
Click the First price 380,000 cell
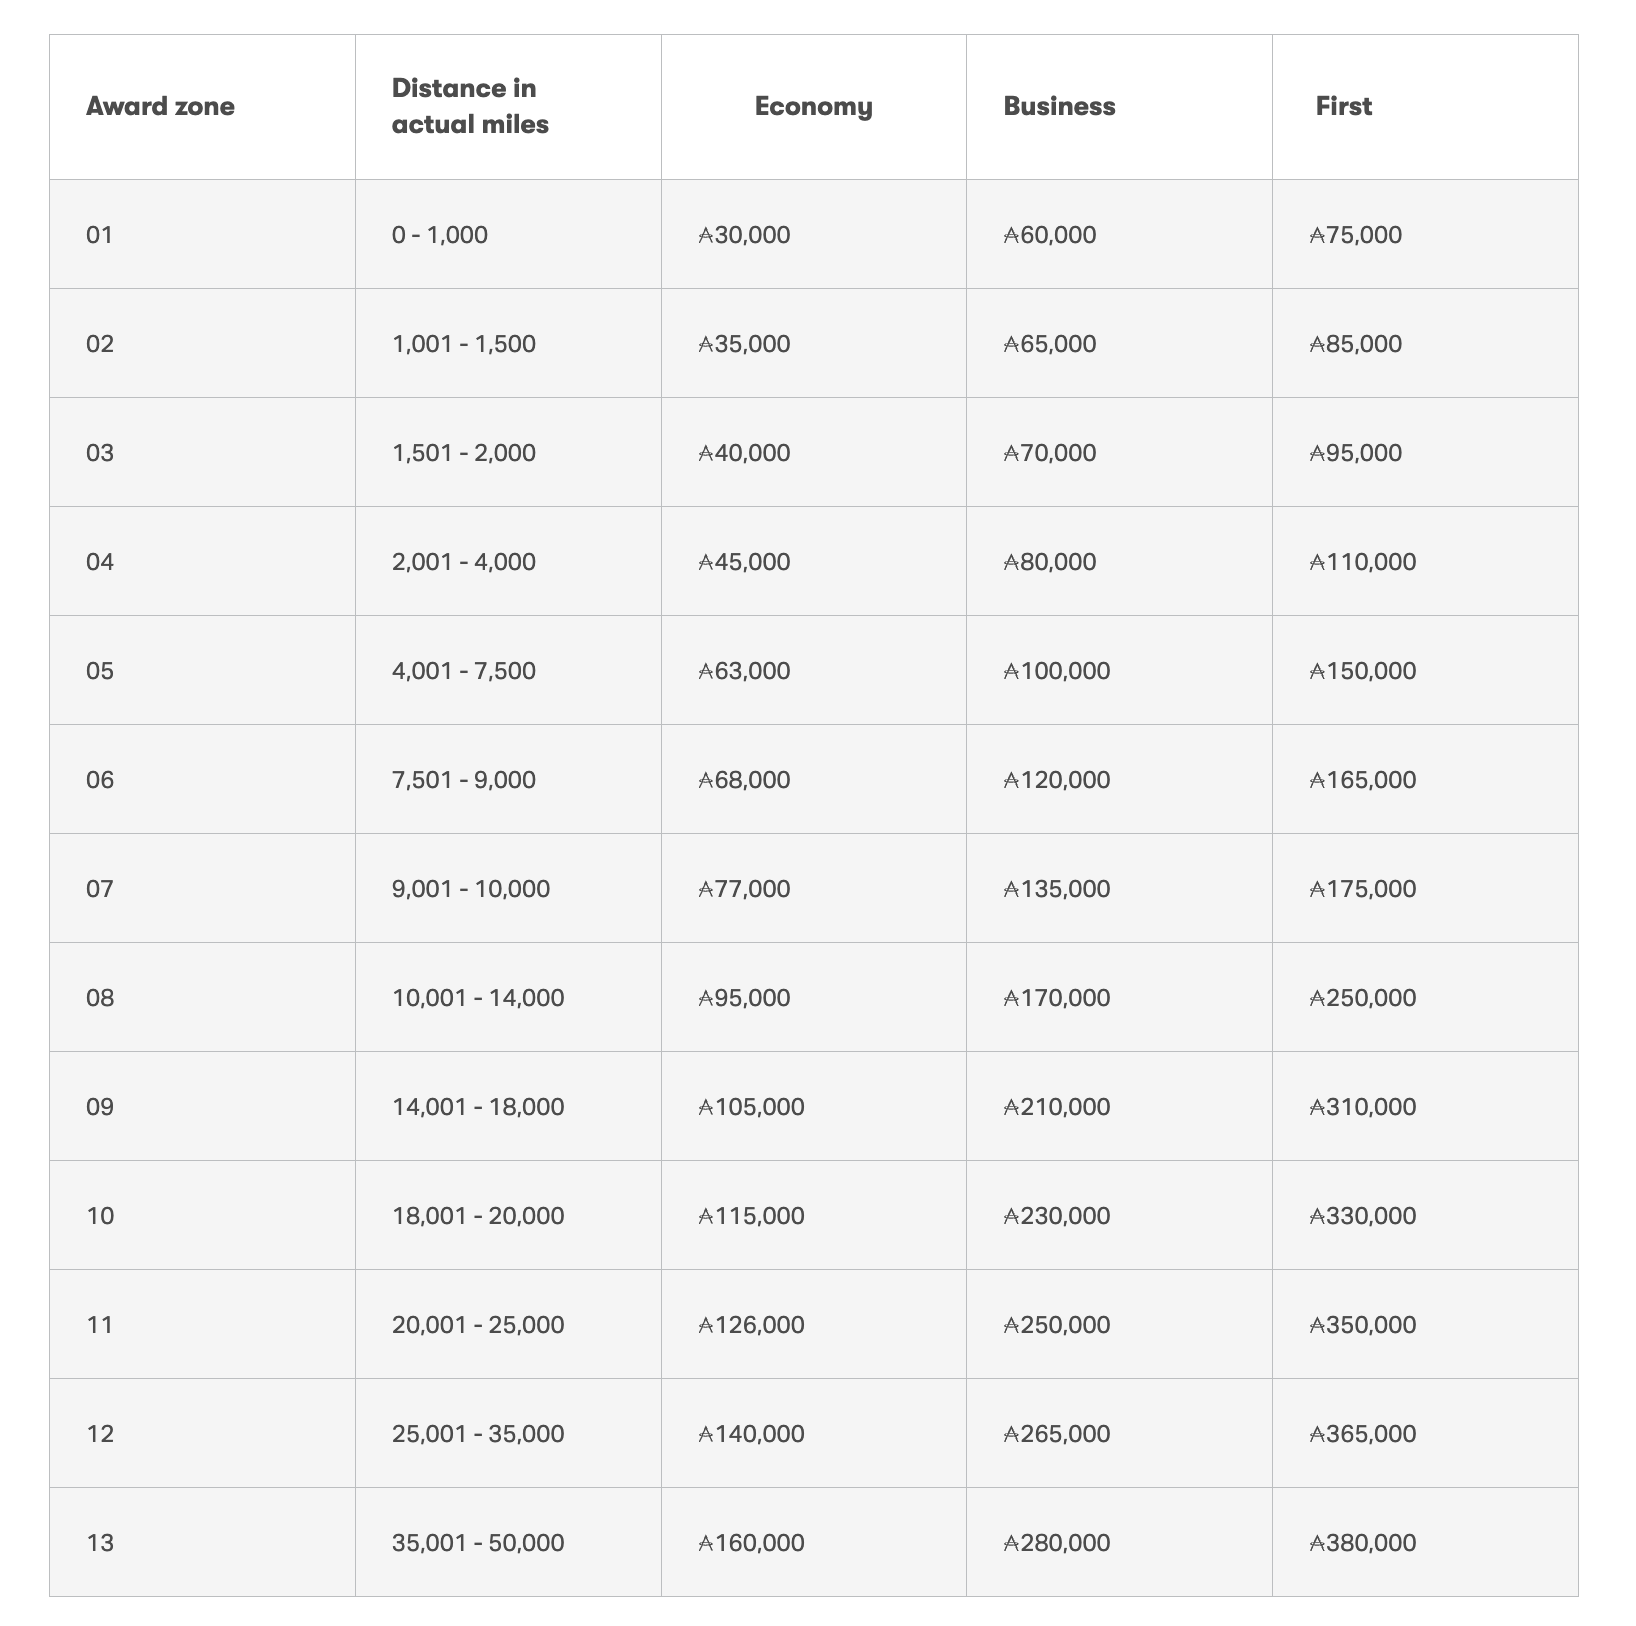1425,1543
